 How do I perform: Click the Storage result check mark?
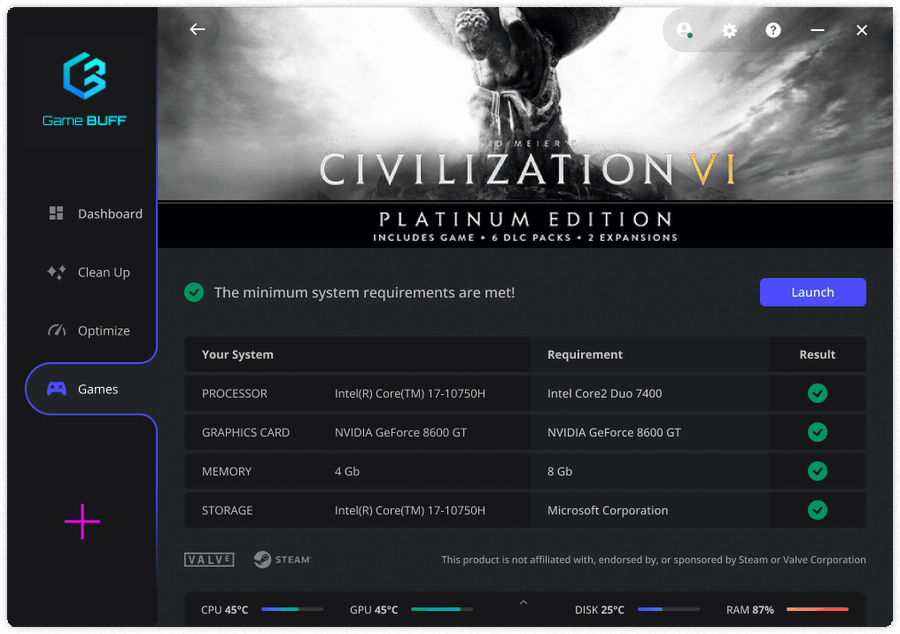(817, 510)
